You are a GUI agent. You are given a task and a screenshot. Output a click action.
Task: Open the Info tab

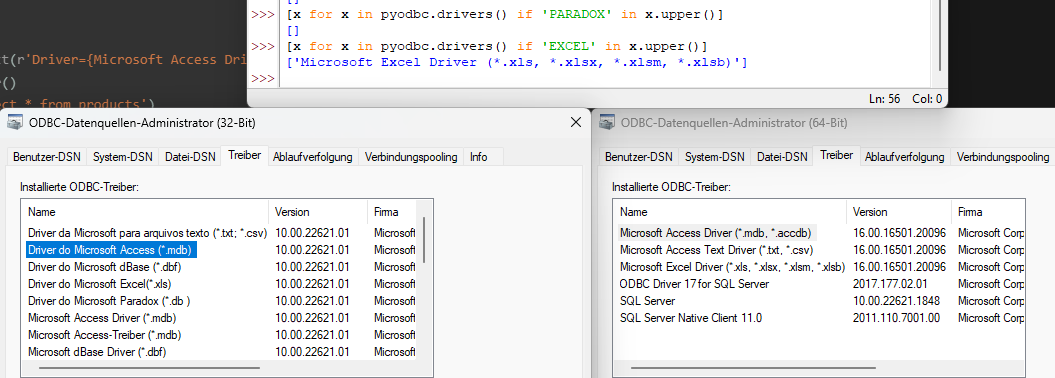tap(478, 157)
